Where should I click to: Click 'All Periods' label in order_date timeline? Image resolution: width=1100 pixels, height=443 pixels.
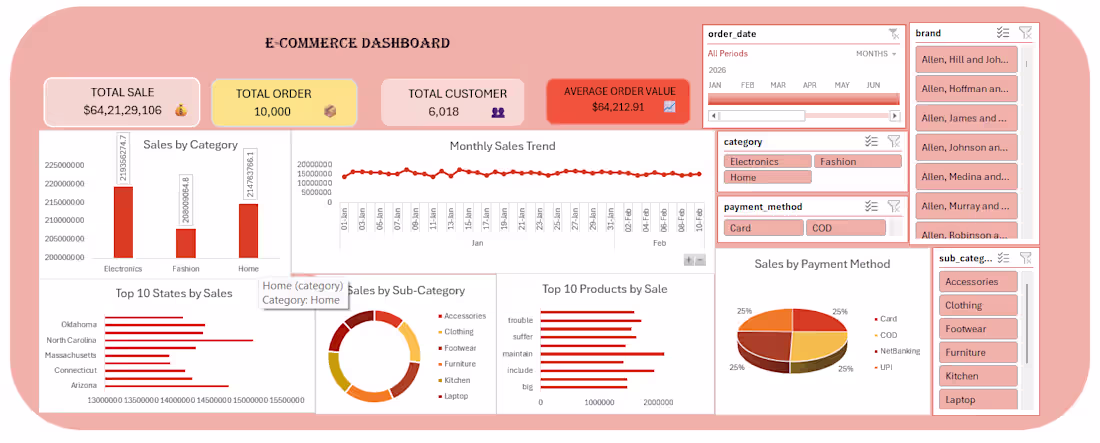727,53
